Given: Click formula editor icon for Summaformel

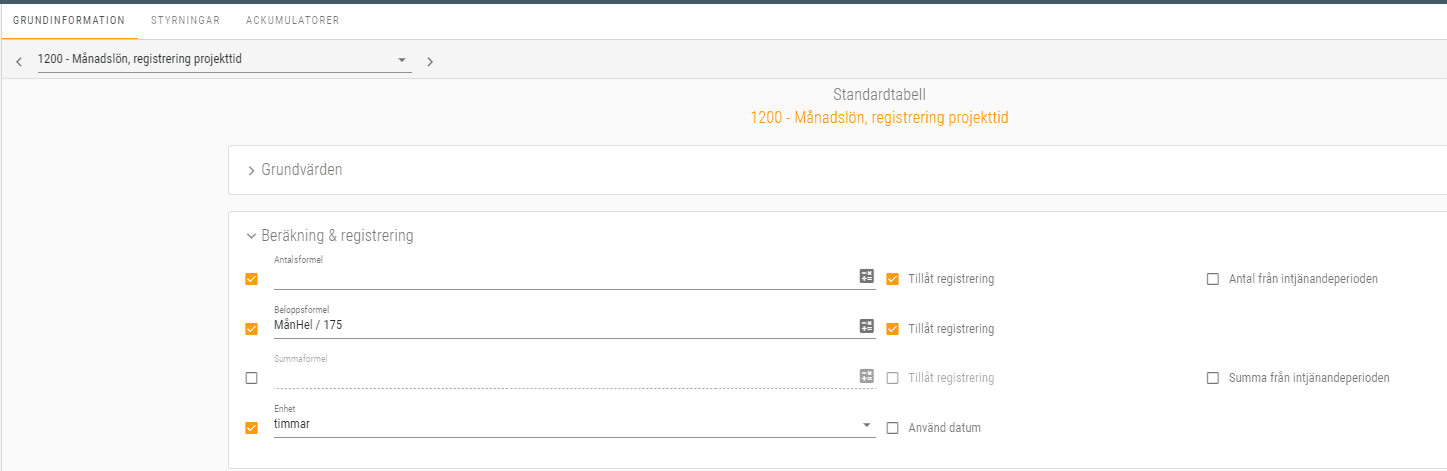Looking at the screenshot, I should pos(867,376).
